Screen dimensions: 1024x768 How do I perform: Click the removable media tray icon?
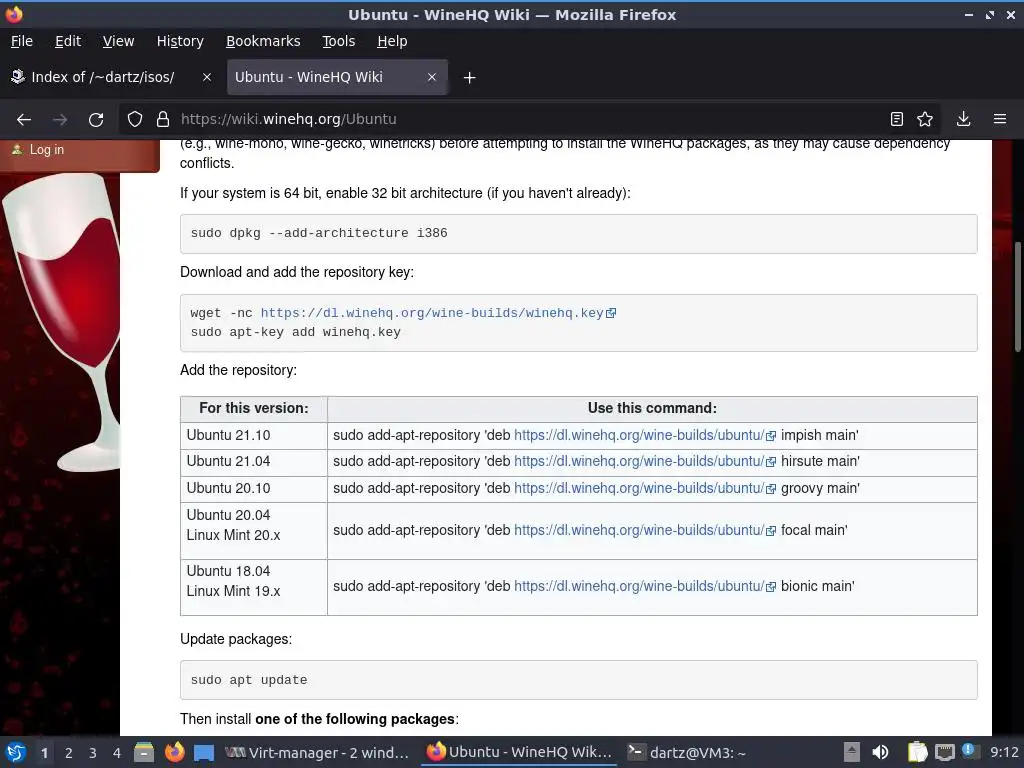point(851,752)
